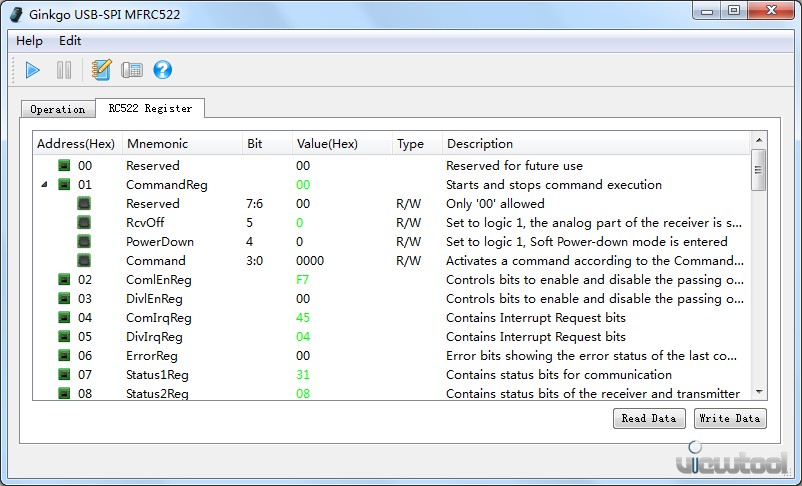
Task: Select the RcvOff mnemonic text
Action: (145, 223)
